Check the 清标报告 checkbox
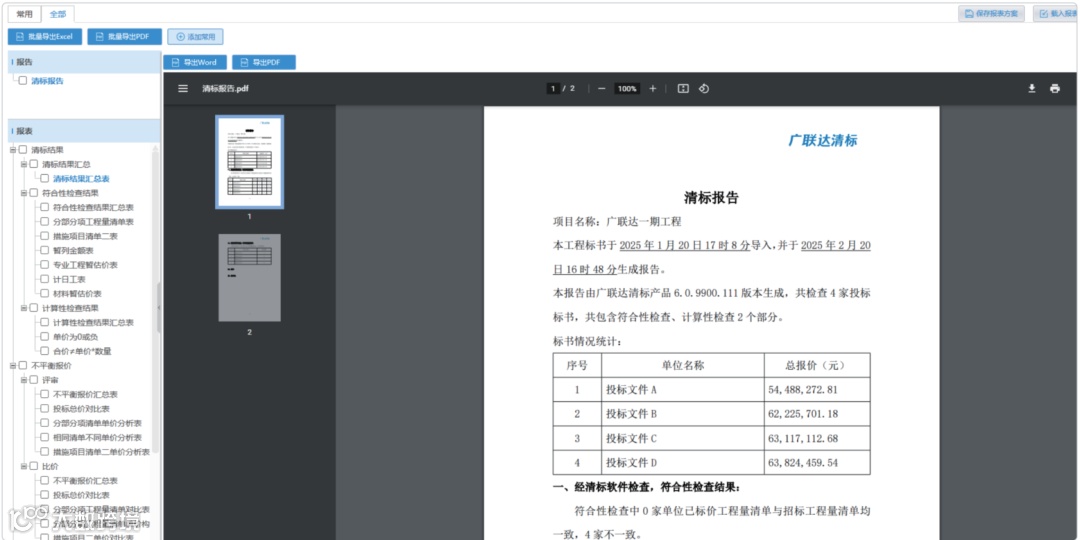 click(x=23, y=81)
